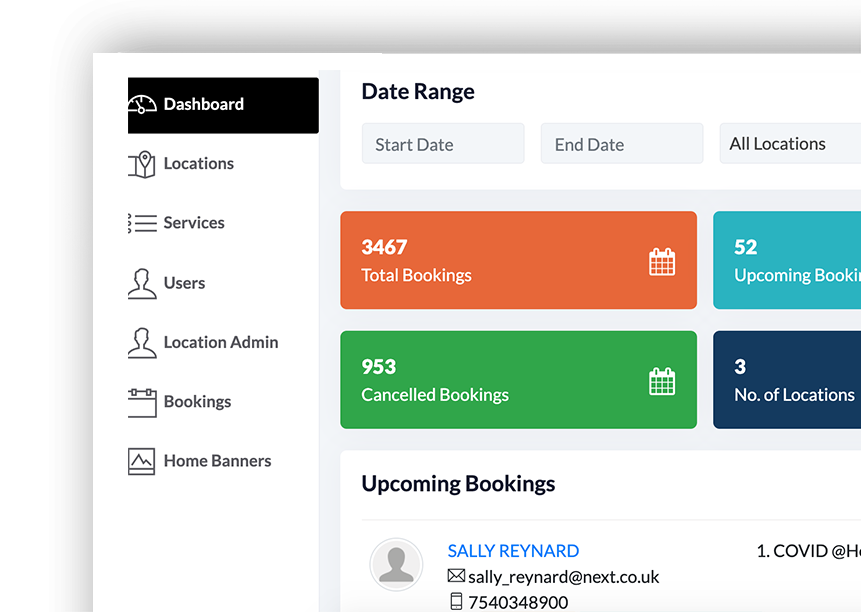Click calendar icon on Cancelled Bookings card
Image resolution: width=861 pixels, height=612 pixels.
(x=662, y=381)
